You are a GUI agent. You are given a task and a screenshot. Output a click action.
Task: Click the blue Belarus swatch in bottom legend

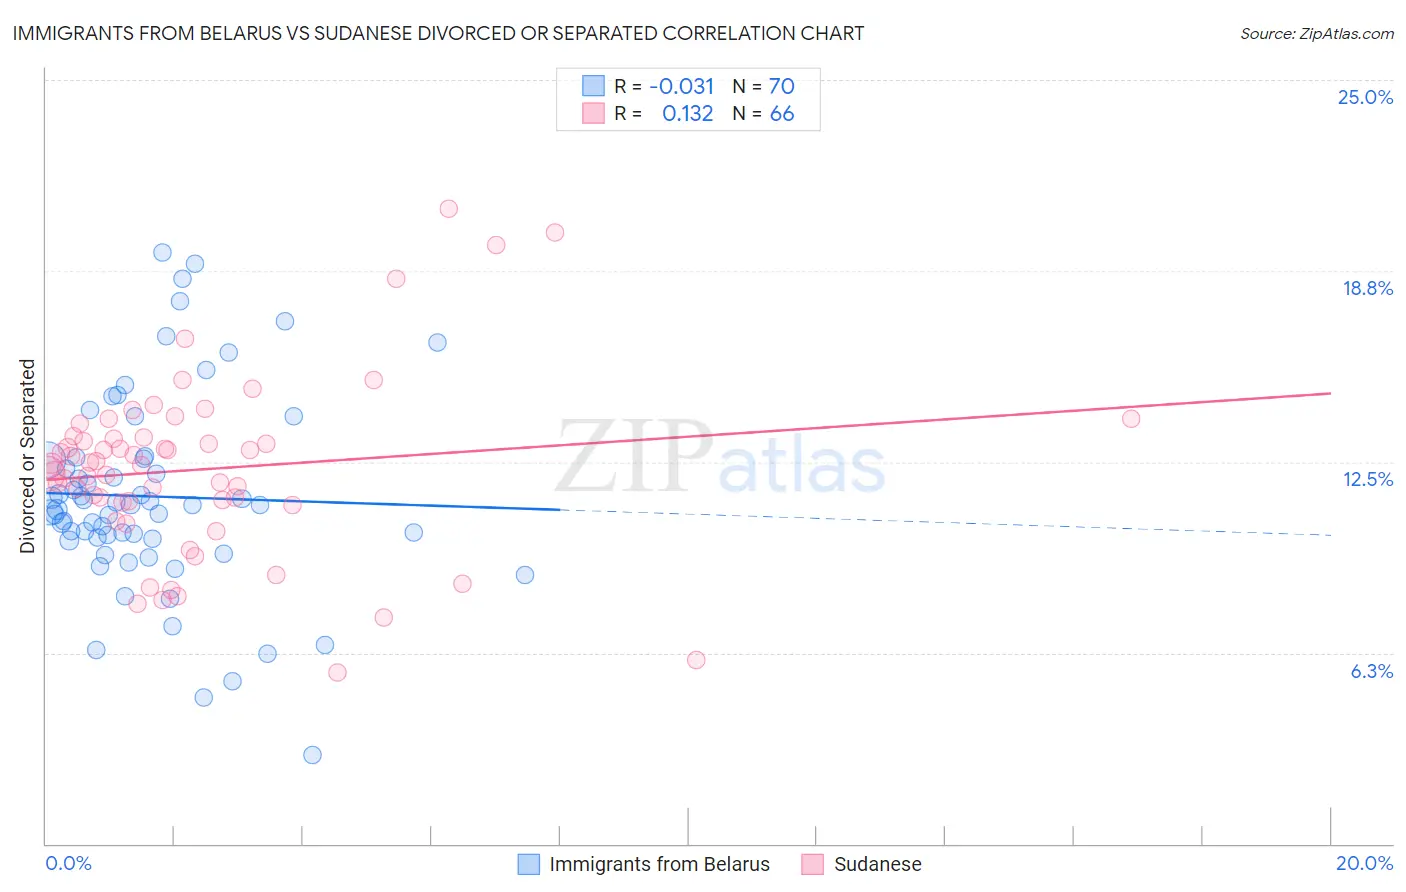[528, 864]
